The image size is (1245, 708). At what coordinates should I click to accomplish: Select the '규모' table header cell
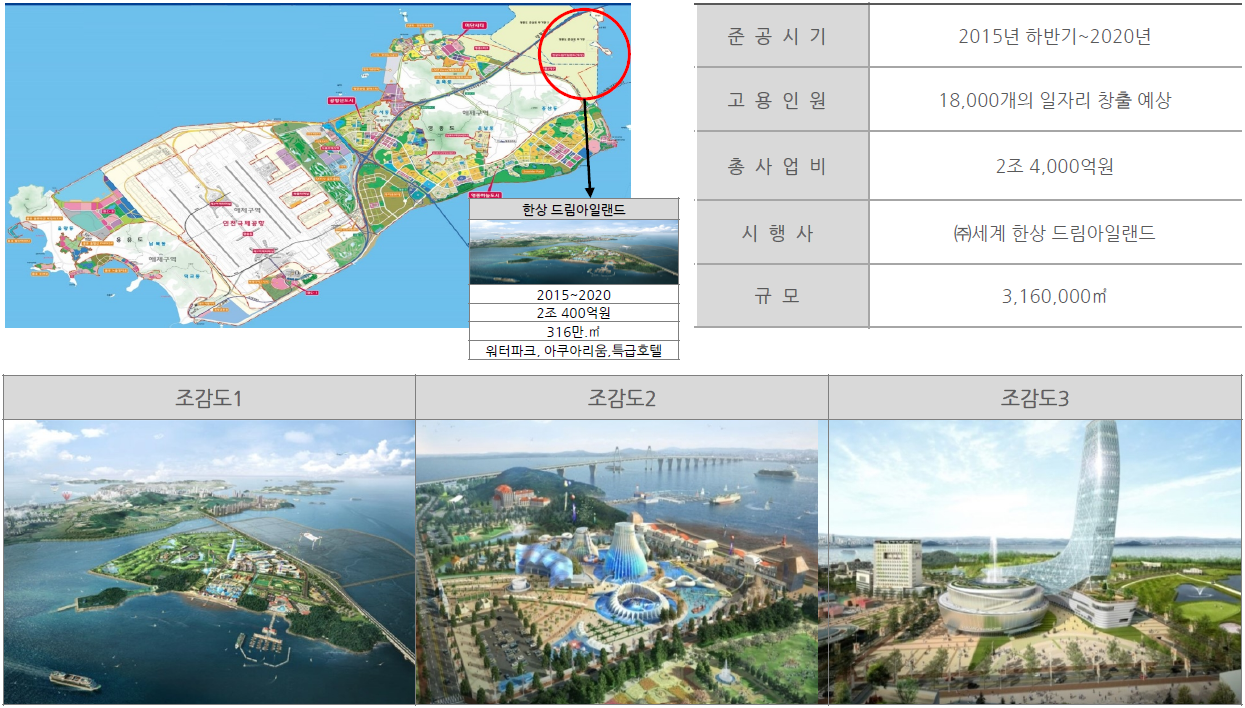tap(781, 296)
